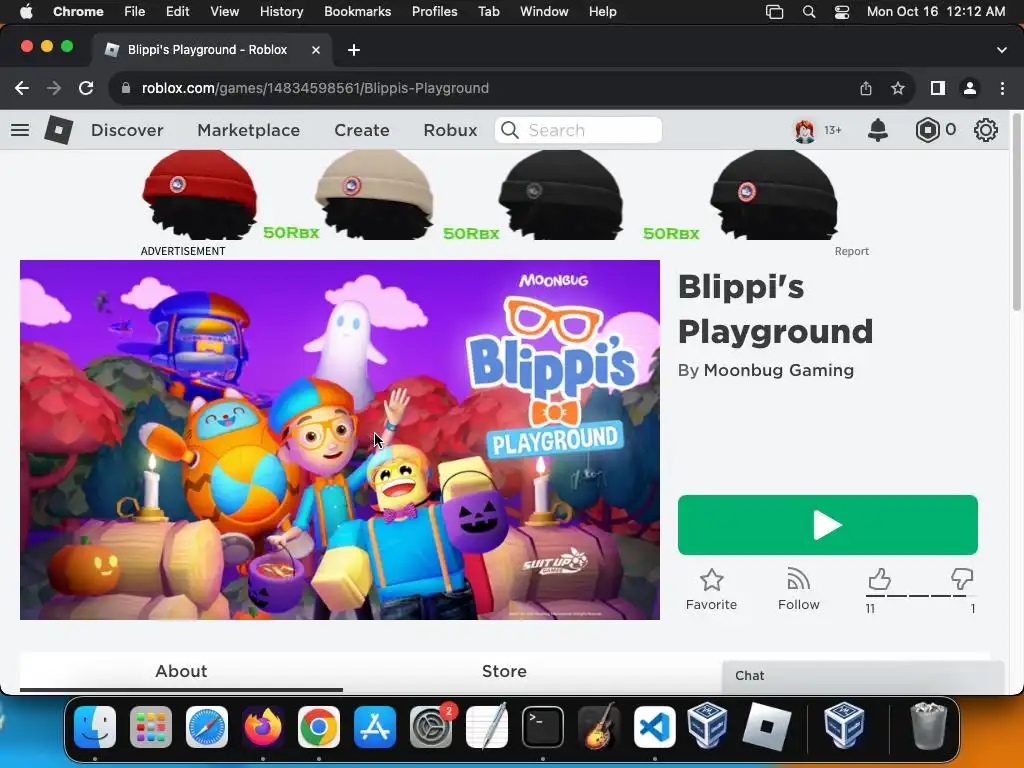
Task: Open System Settings from the Dock
Action: click(431, 727)
